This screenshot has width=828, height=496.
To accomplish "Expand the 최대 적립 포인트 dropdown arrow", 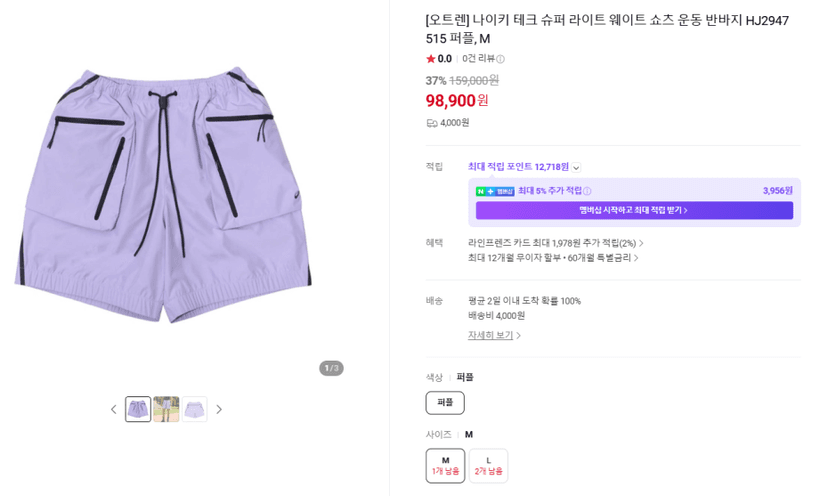I will [576, 167].
